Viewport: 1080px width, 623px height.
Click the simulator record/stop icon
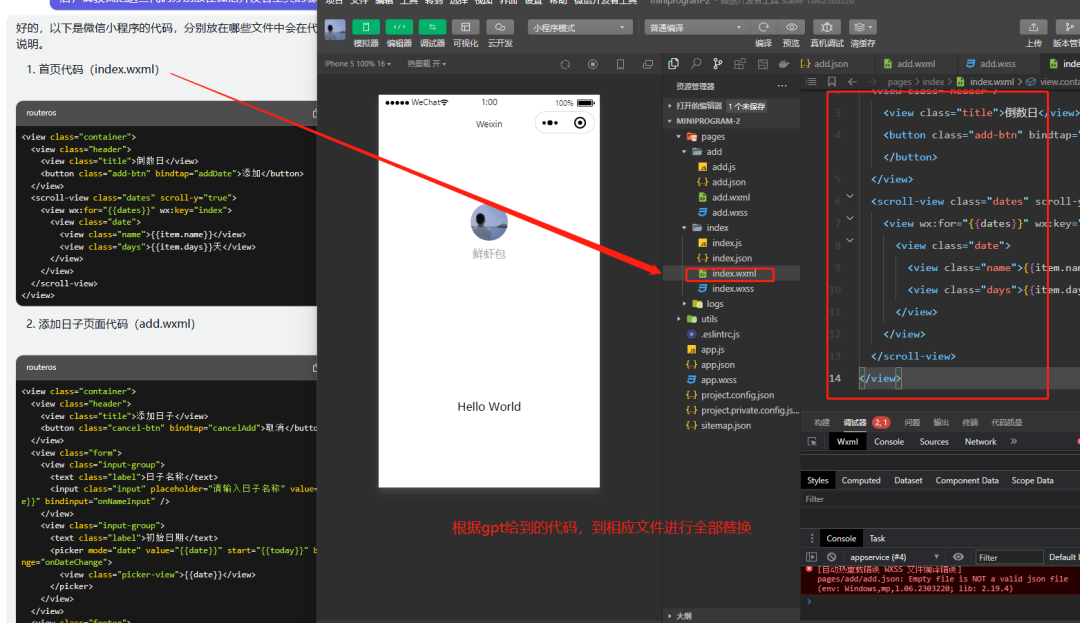593,64
